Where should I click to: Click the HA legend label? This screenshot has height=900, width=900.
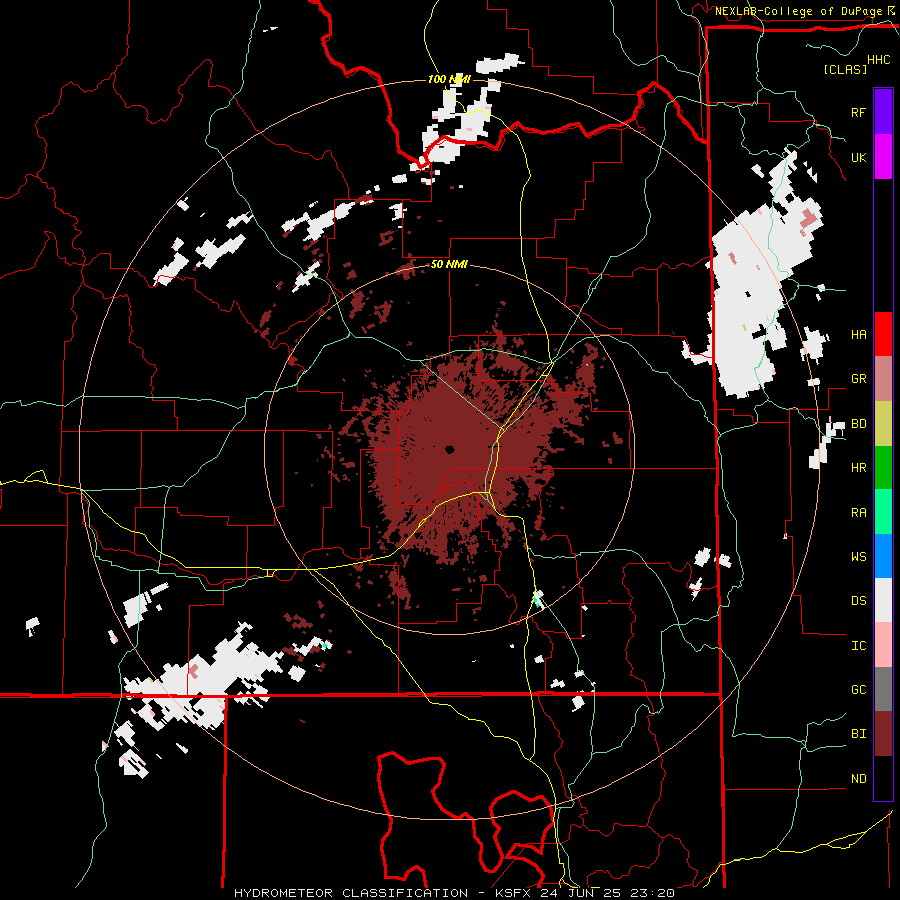coord(858,334)
